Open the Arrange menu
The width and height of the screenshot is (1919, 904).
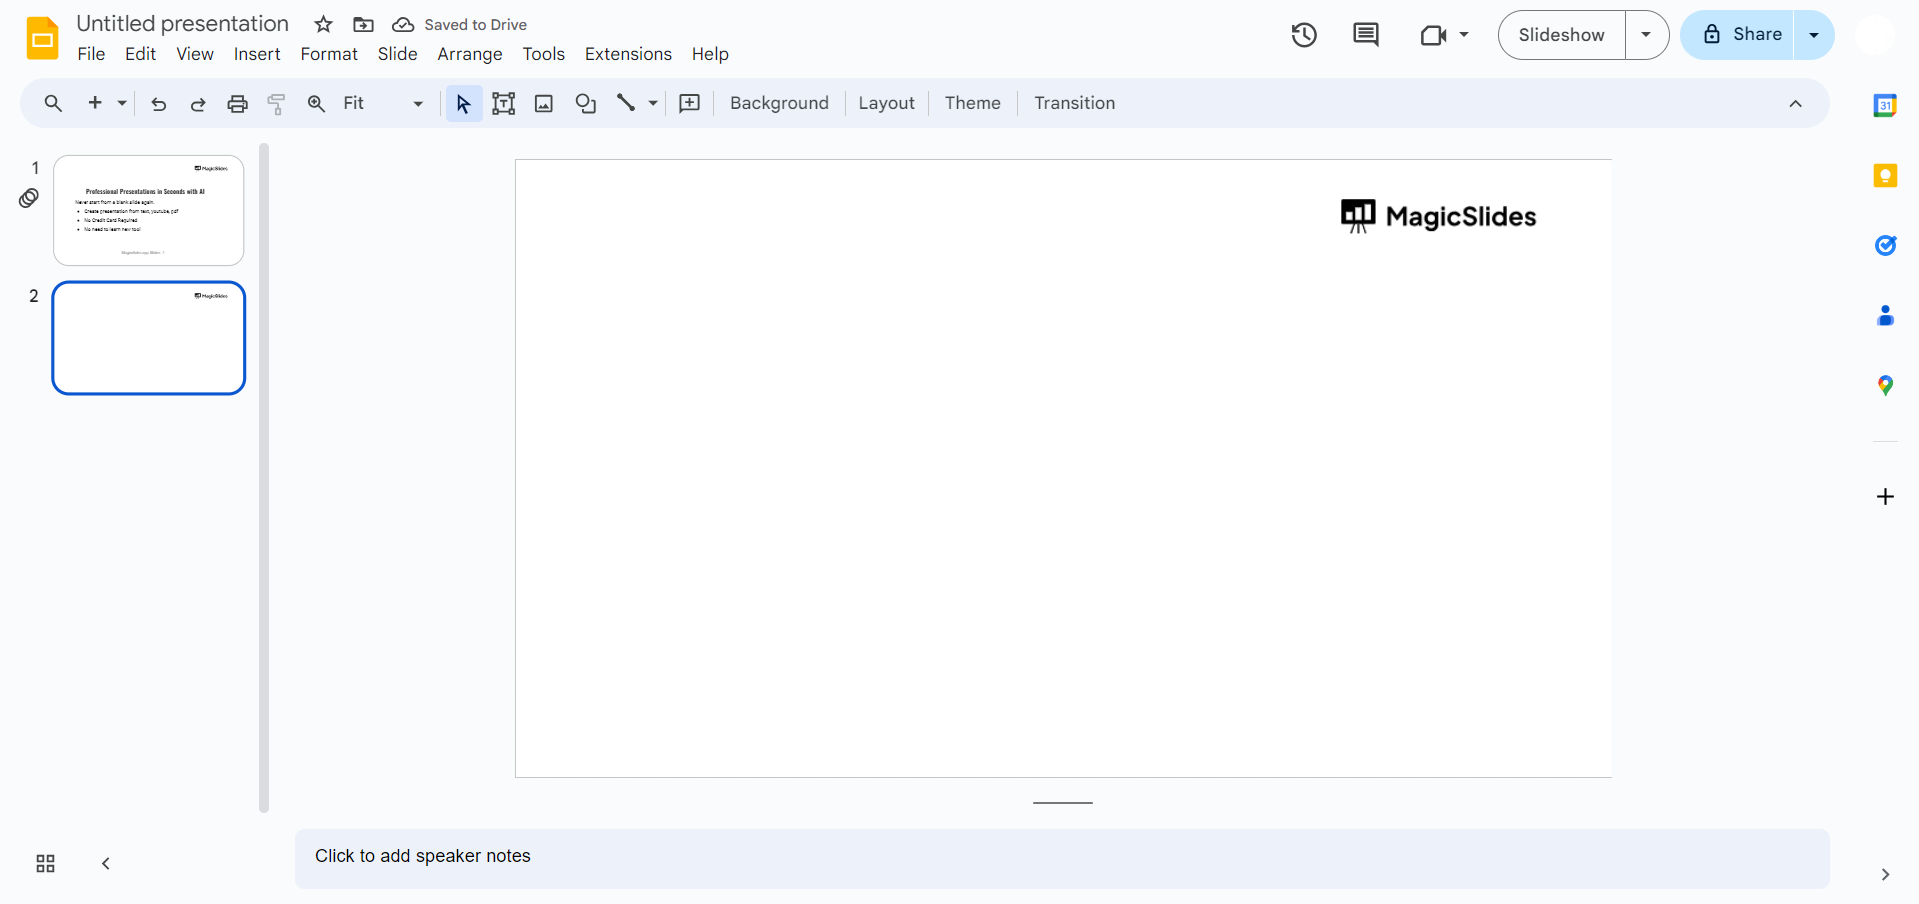tap(470, 54)
